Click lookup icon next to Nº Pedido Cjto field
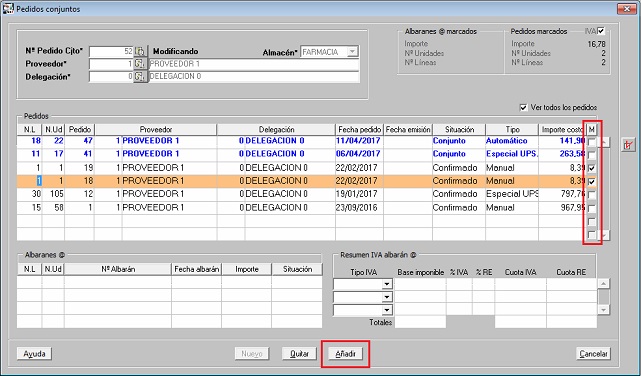 pyautogui.click(x=140, y=51)
